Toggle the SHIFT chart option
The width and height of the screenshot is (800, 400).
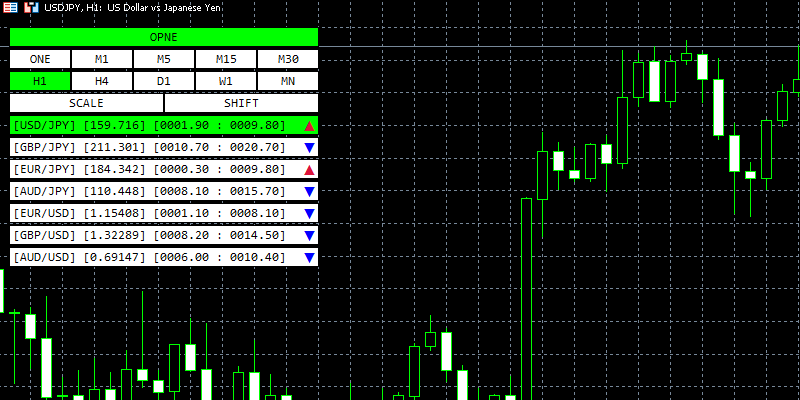point(241,103)
